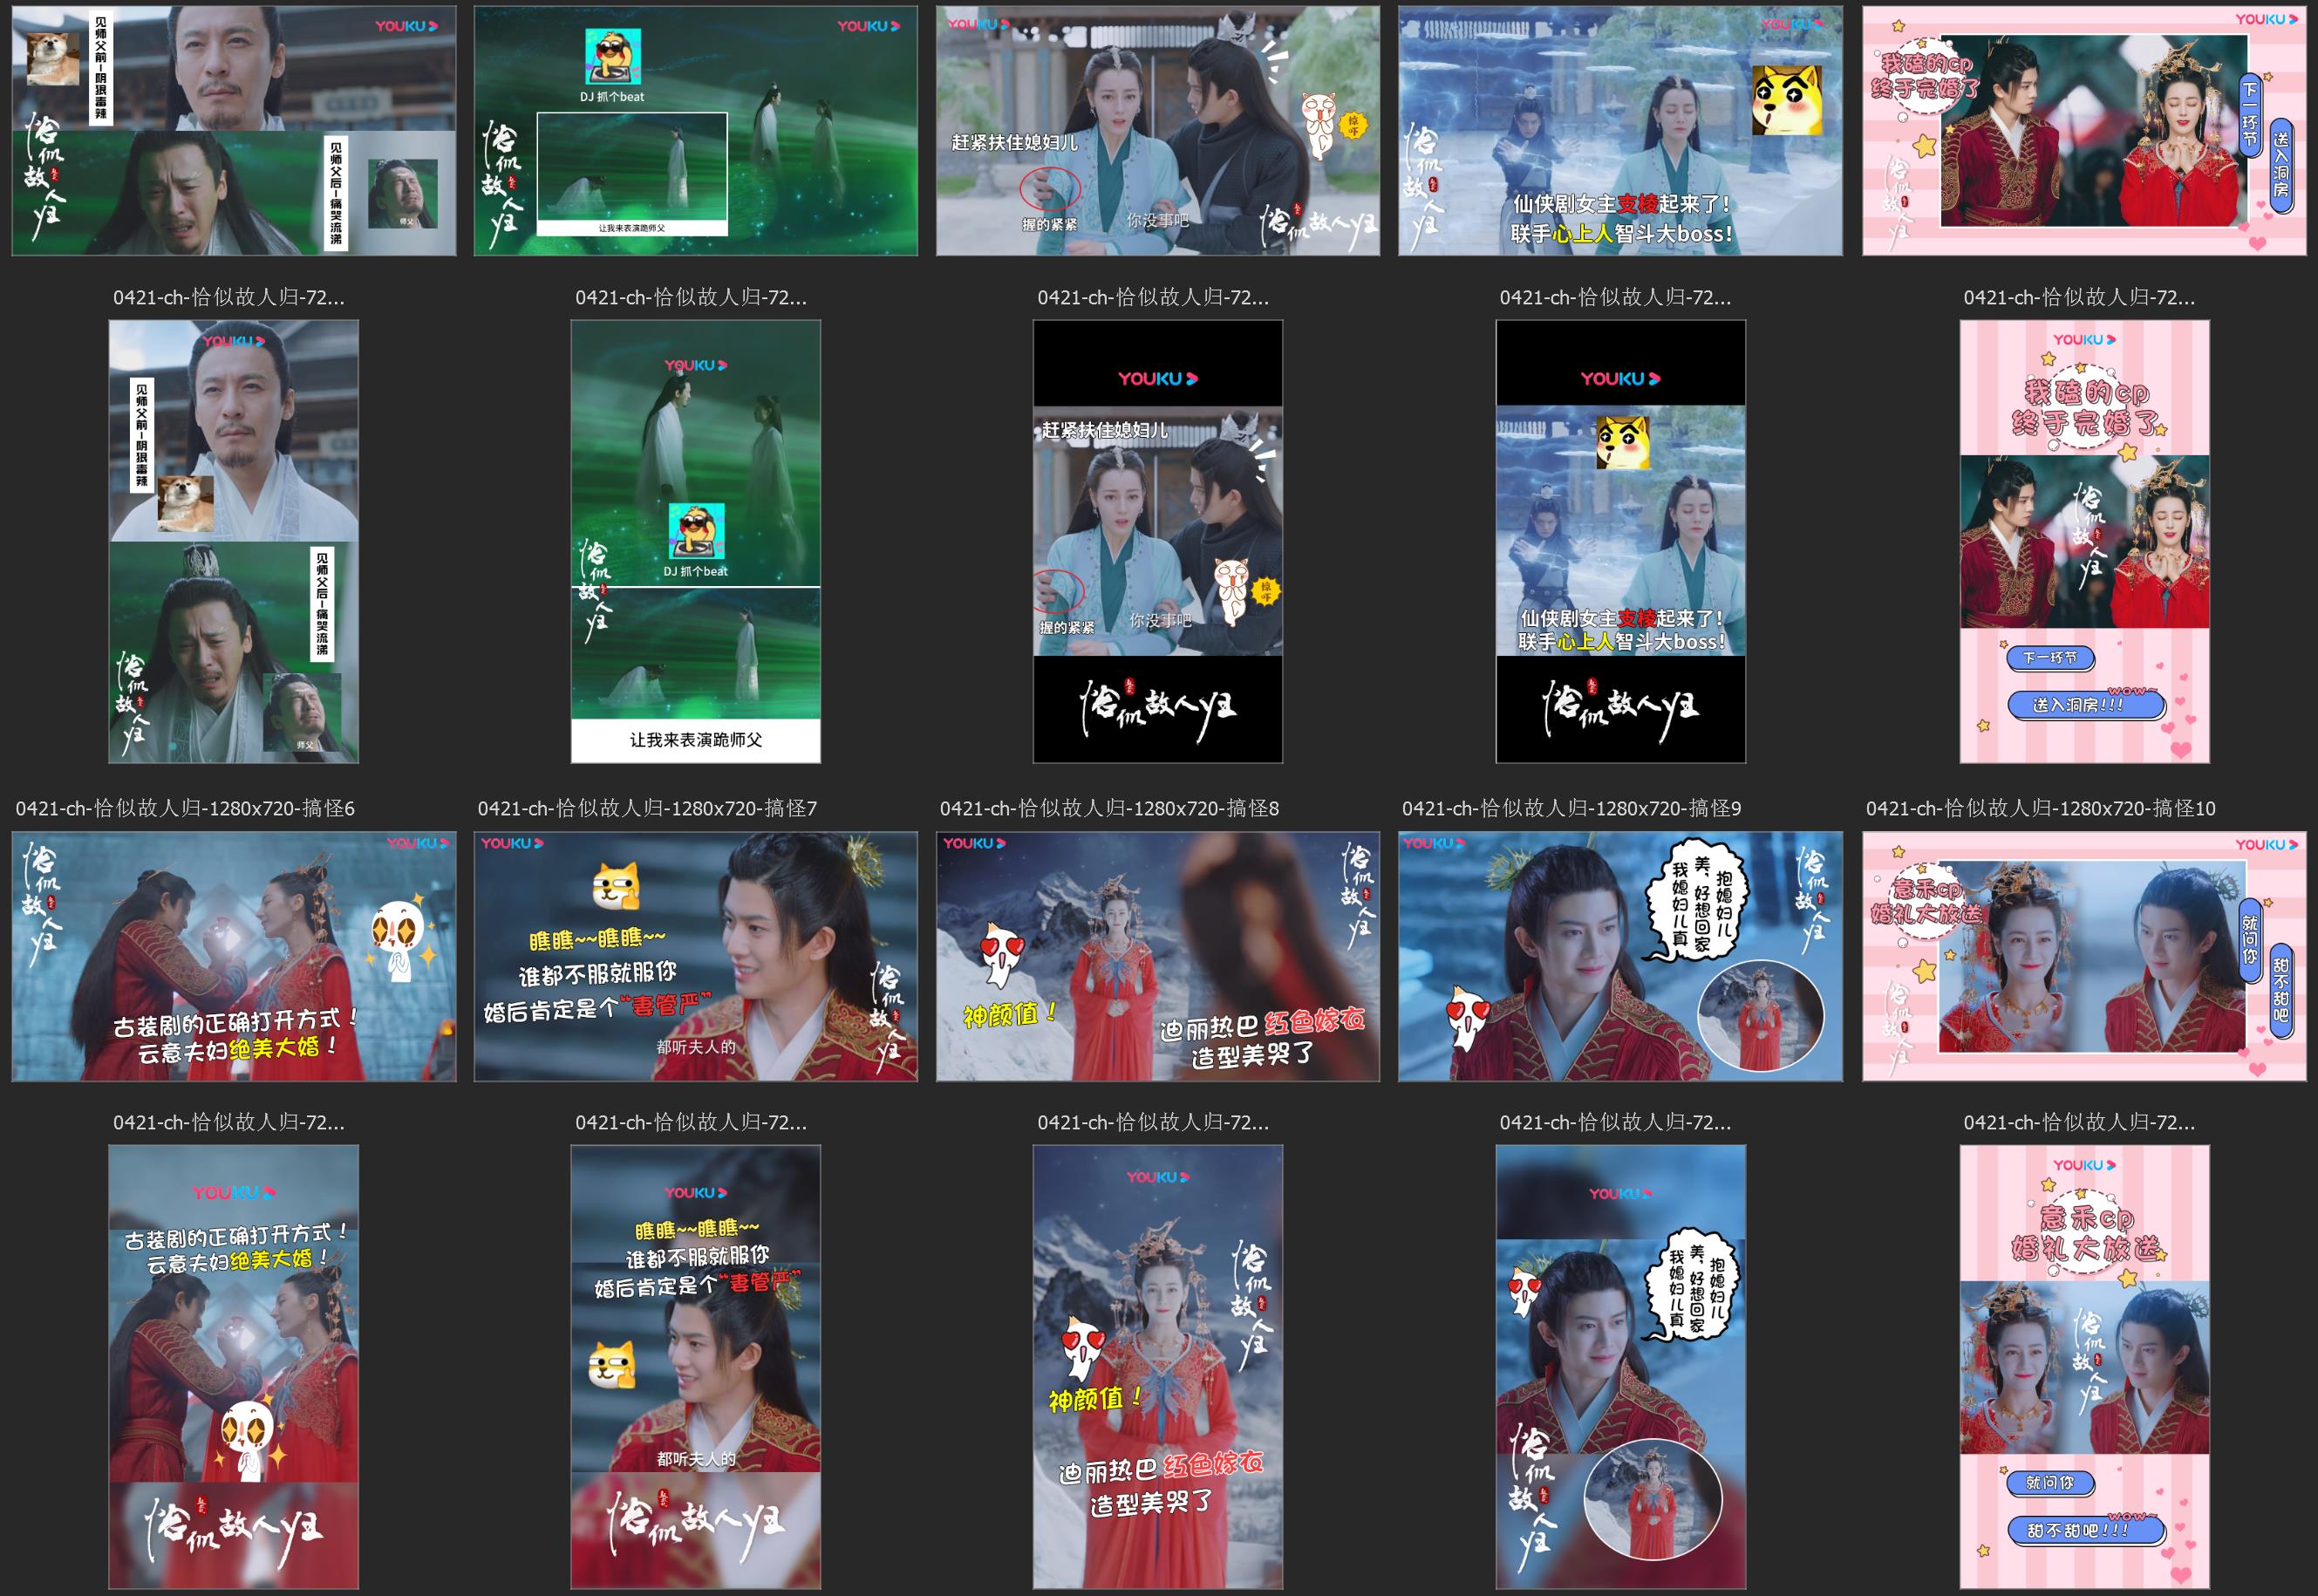
Task: Click truncated file name above portrait 抱媳妇儿 thumbnail
Action: [1615, 1122]
